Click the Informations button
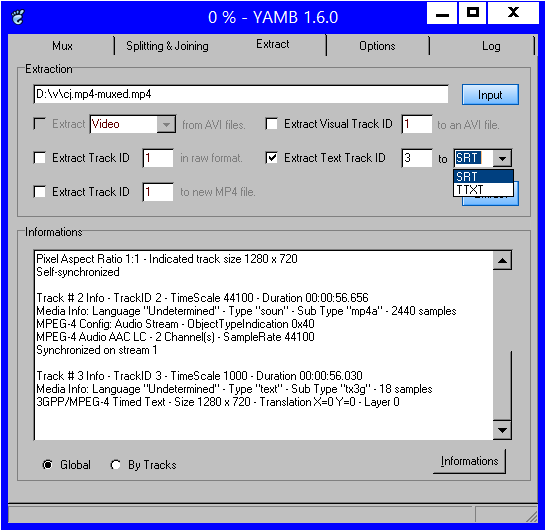The height and width of the screenshot is (531, 546). (469, 461)
